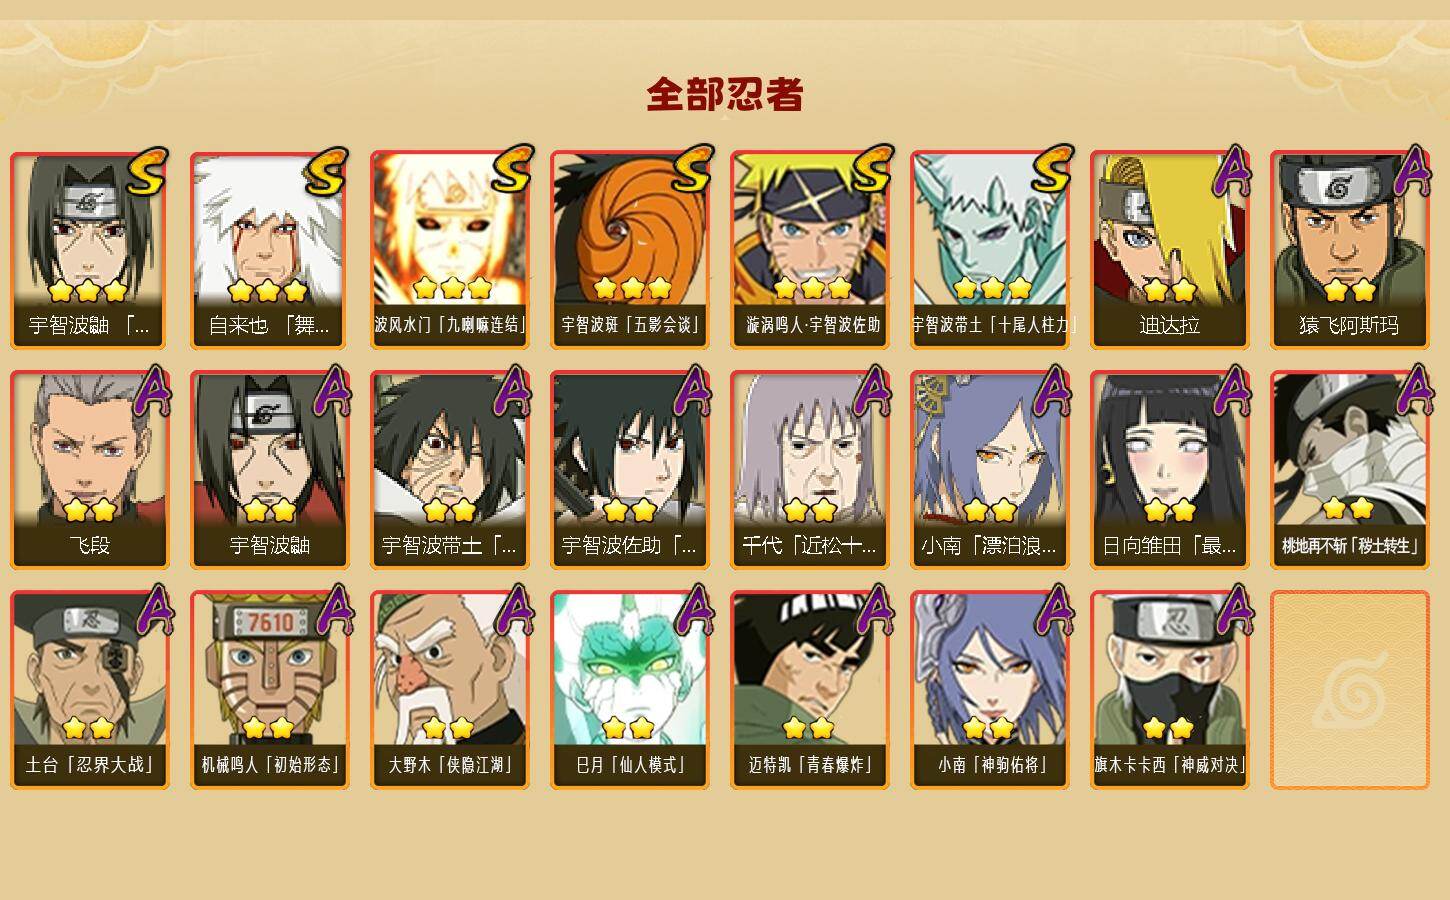
Task: Pick the 漩涡鸣人·宇智波佐助 card
Action: pos(809,250)
